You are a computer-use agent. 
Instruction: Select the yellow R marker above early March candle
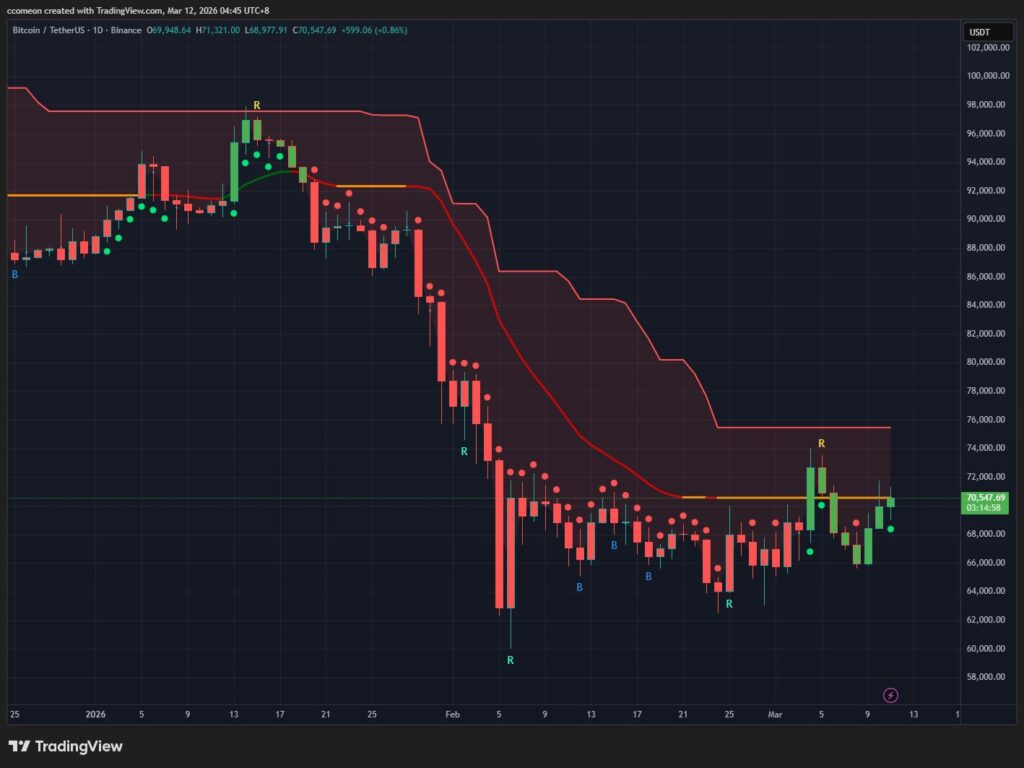(x=822, y=443)
